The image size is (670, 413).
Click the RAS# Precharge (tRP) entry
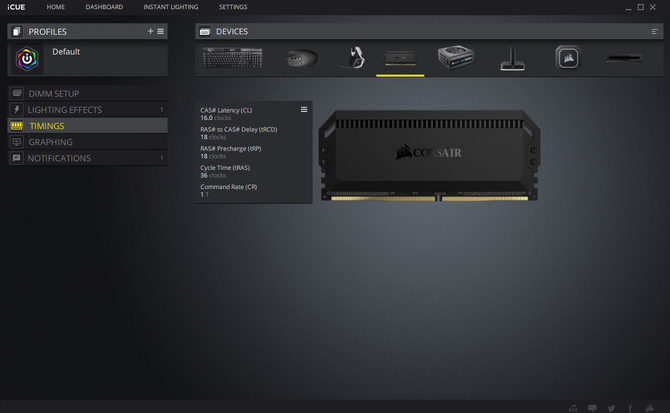[231, 152]
